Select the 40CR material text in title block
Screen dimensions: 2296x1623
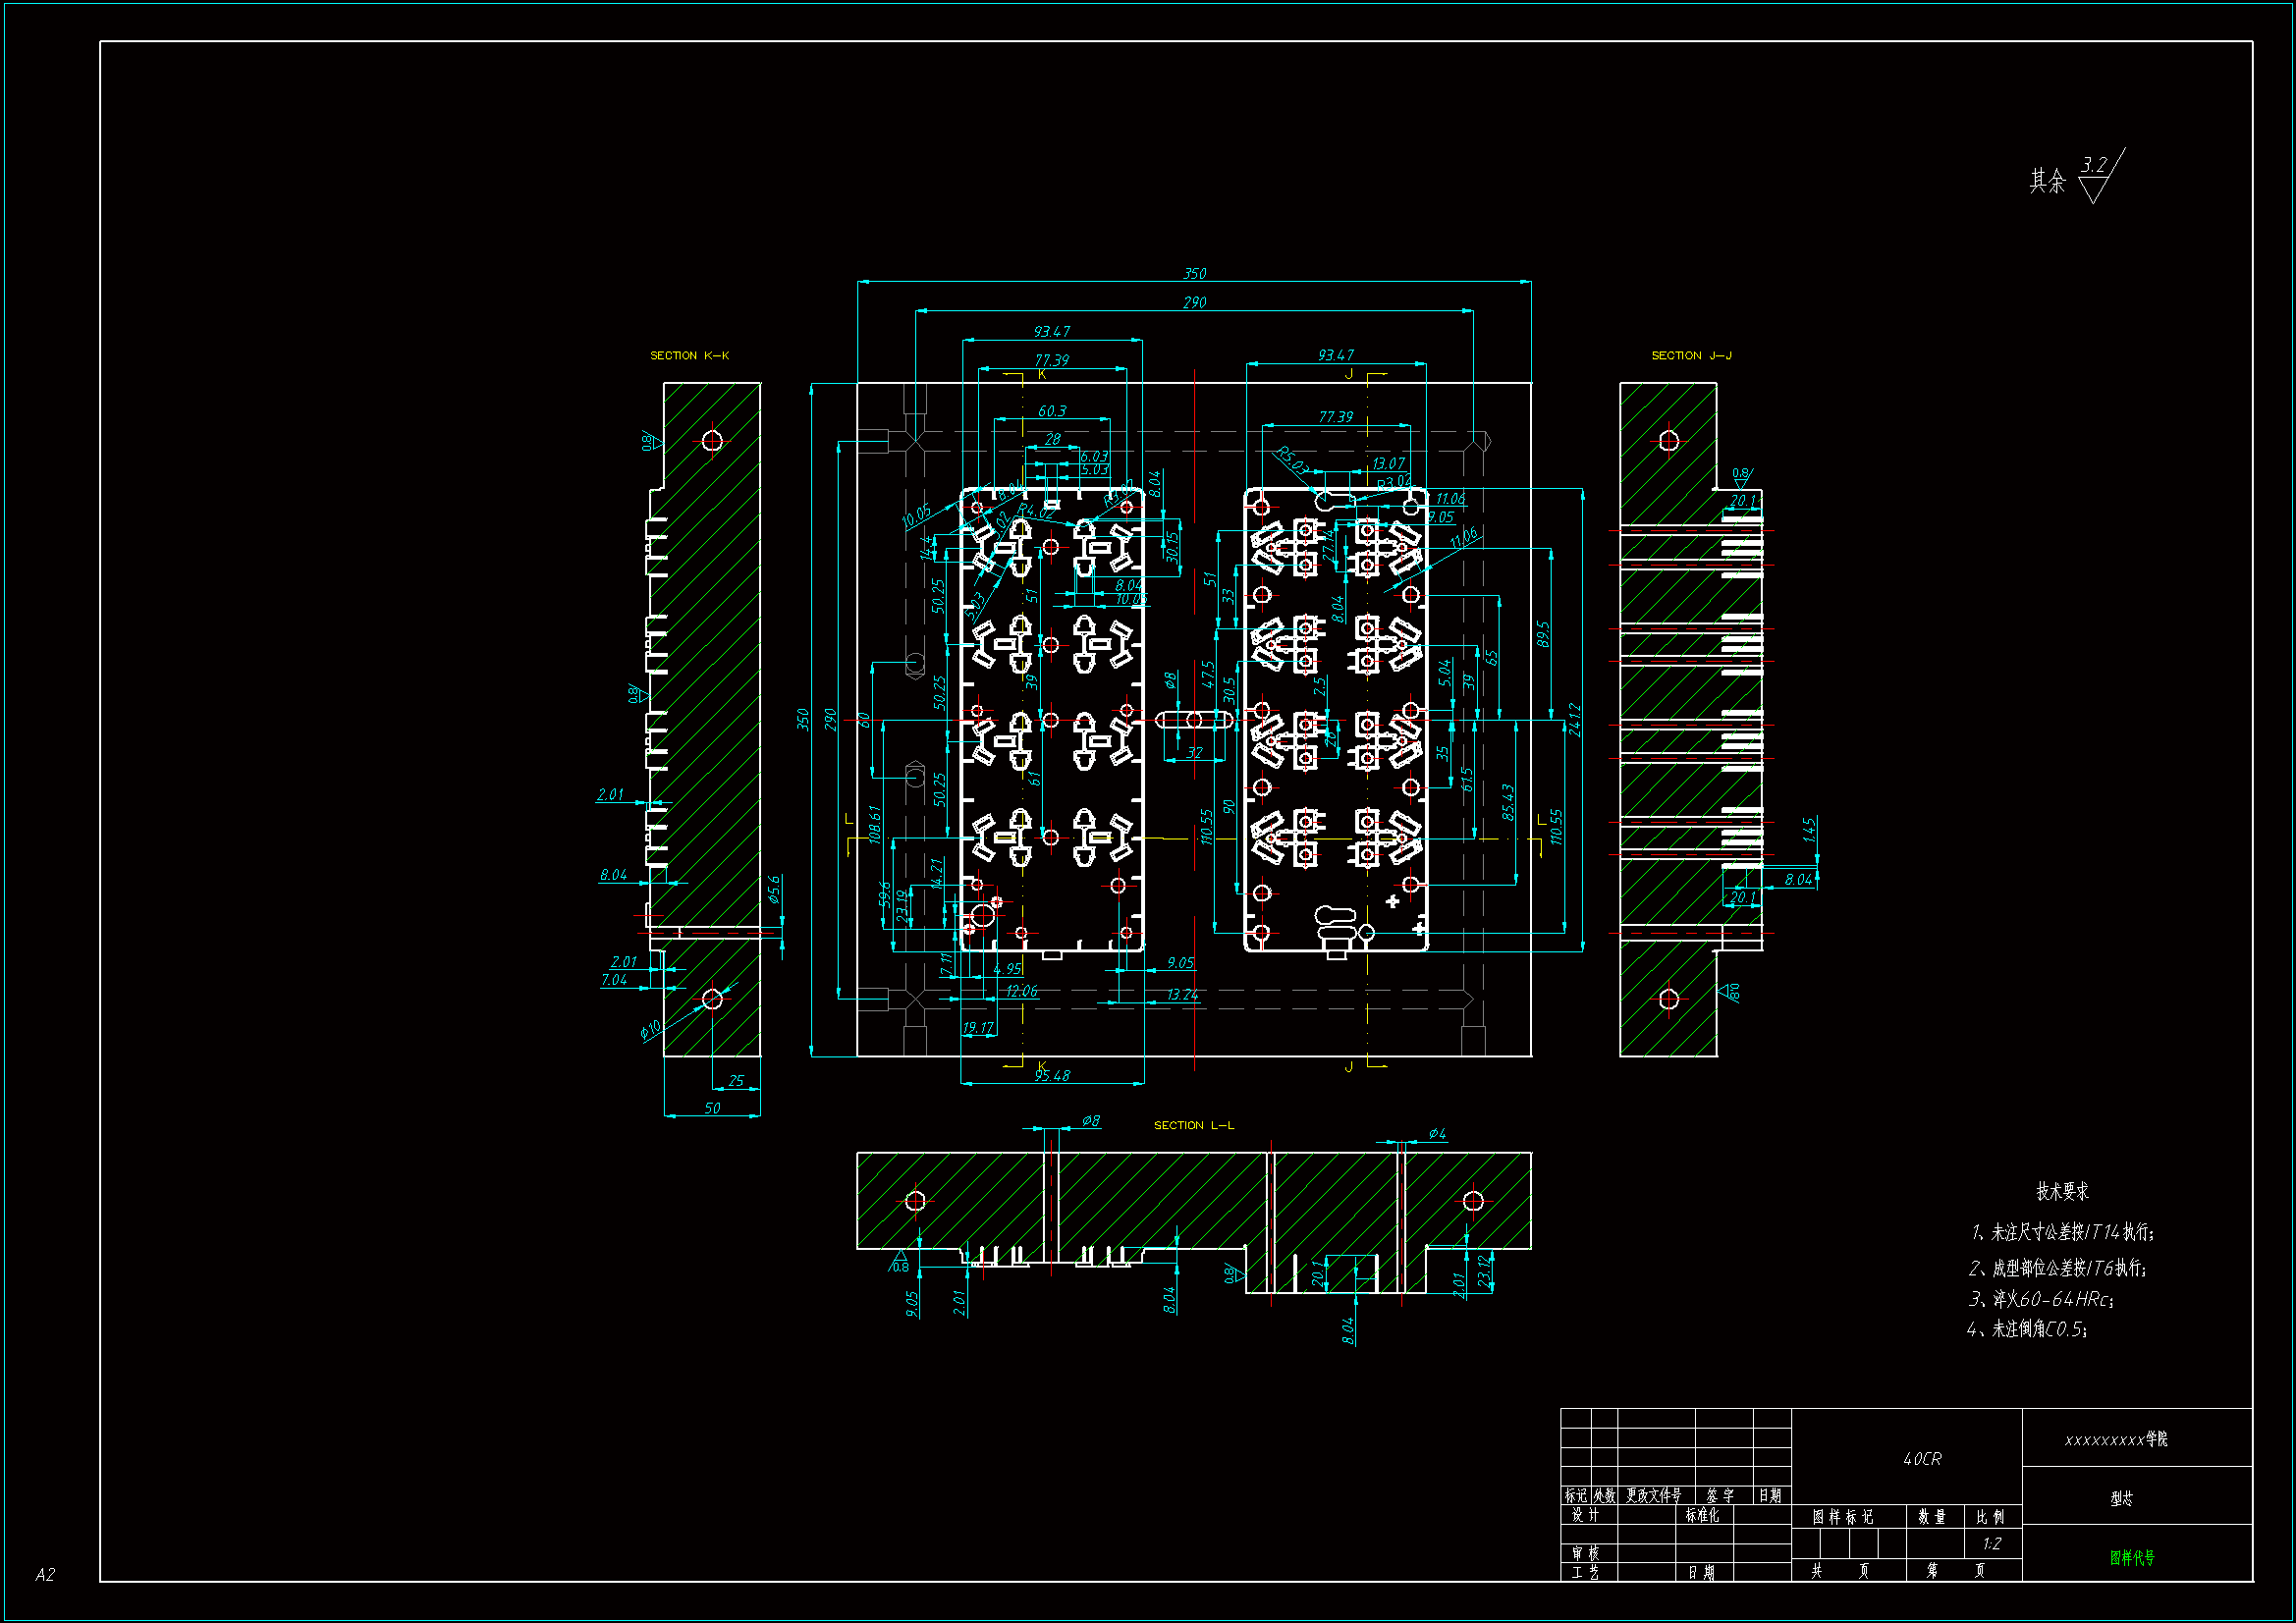[1922, 1460]
